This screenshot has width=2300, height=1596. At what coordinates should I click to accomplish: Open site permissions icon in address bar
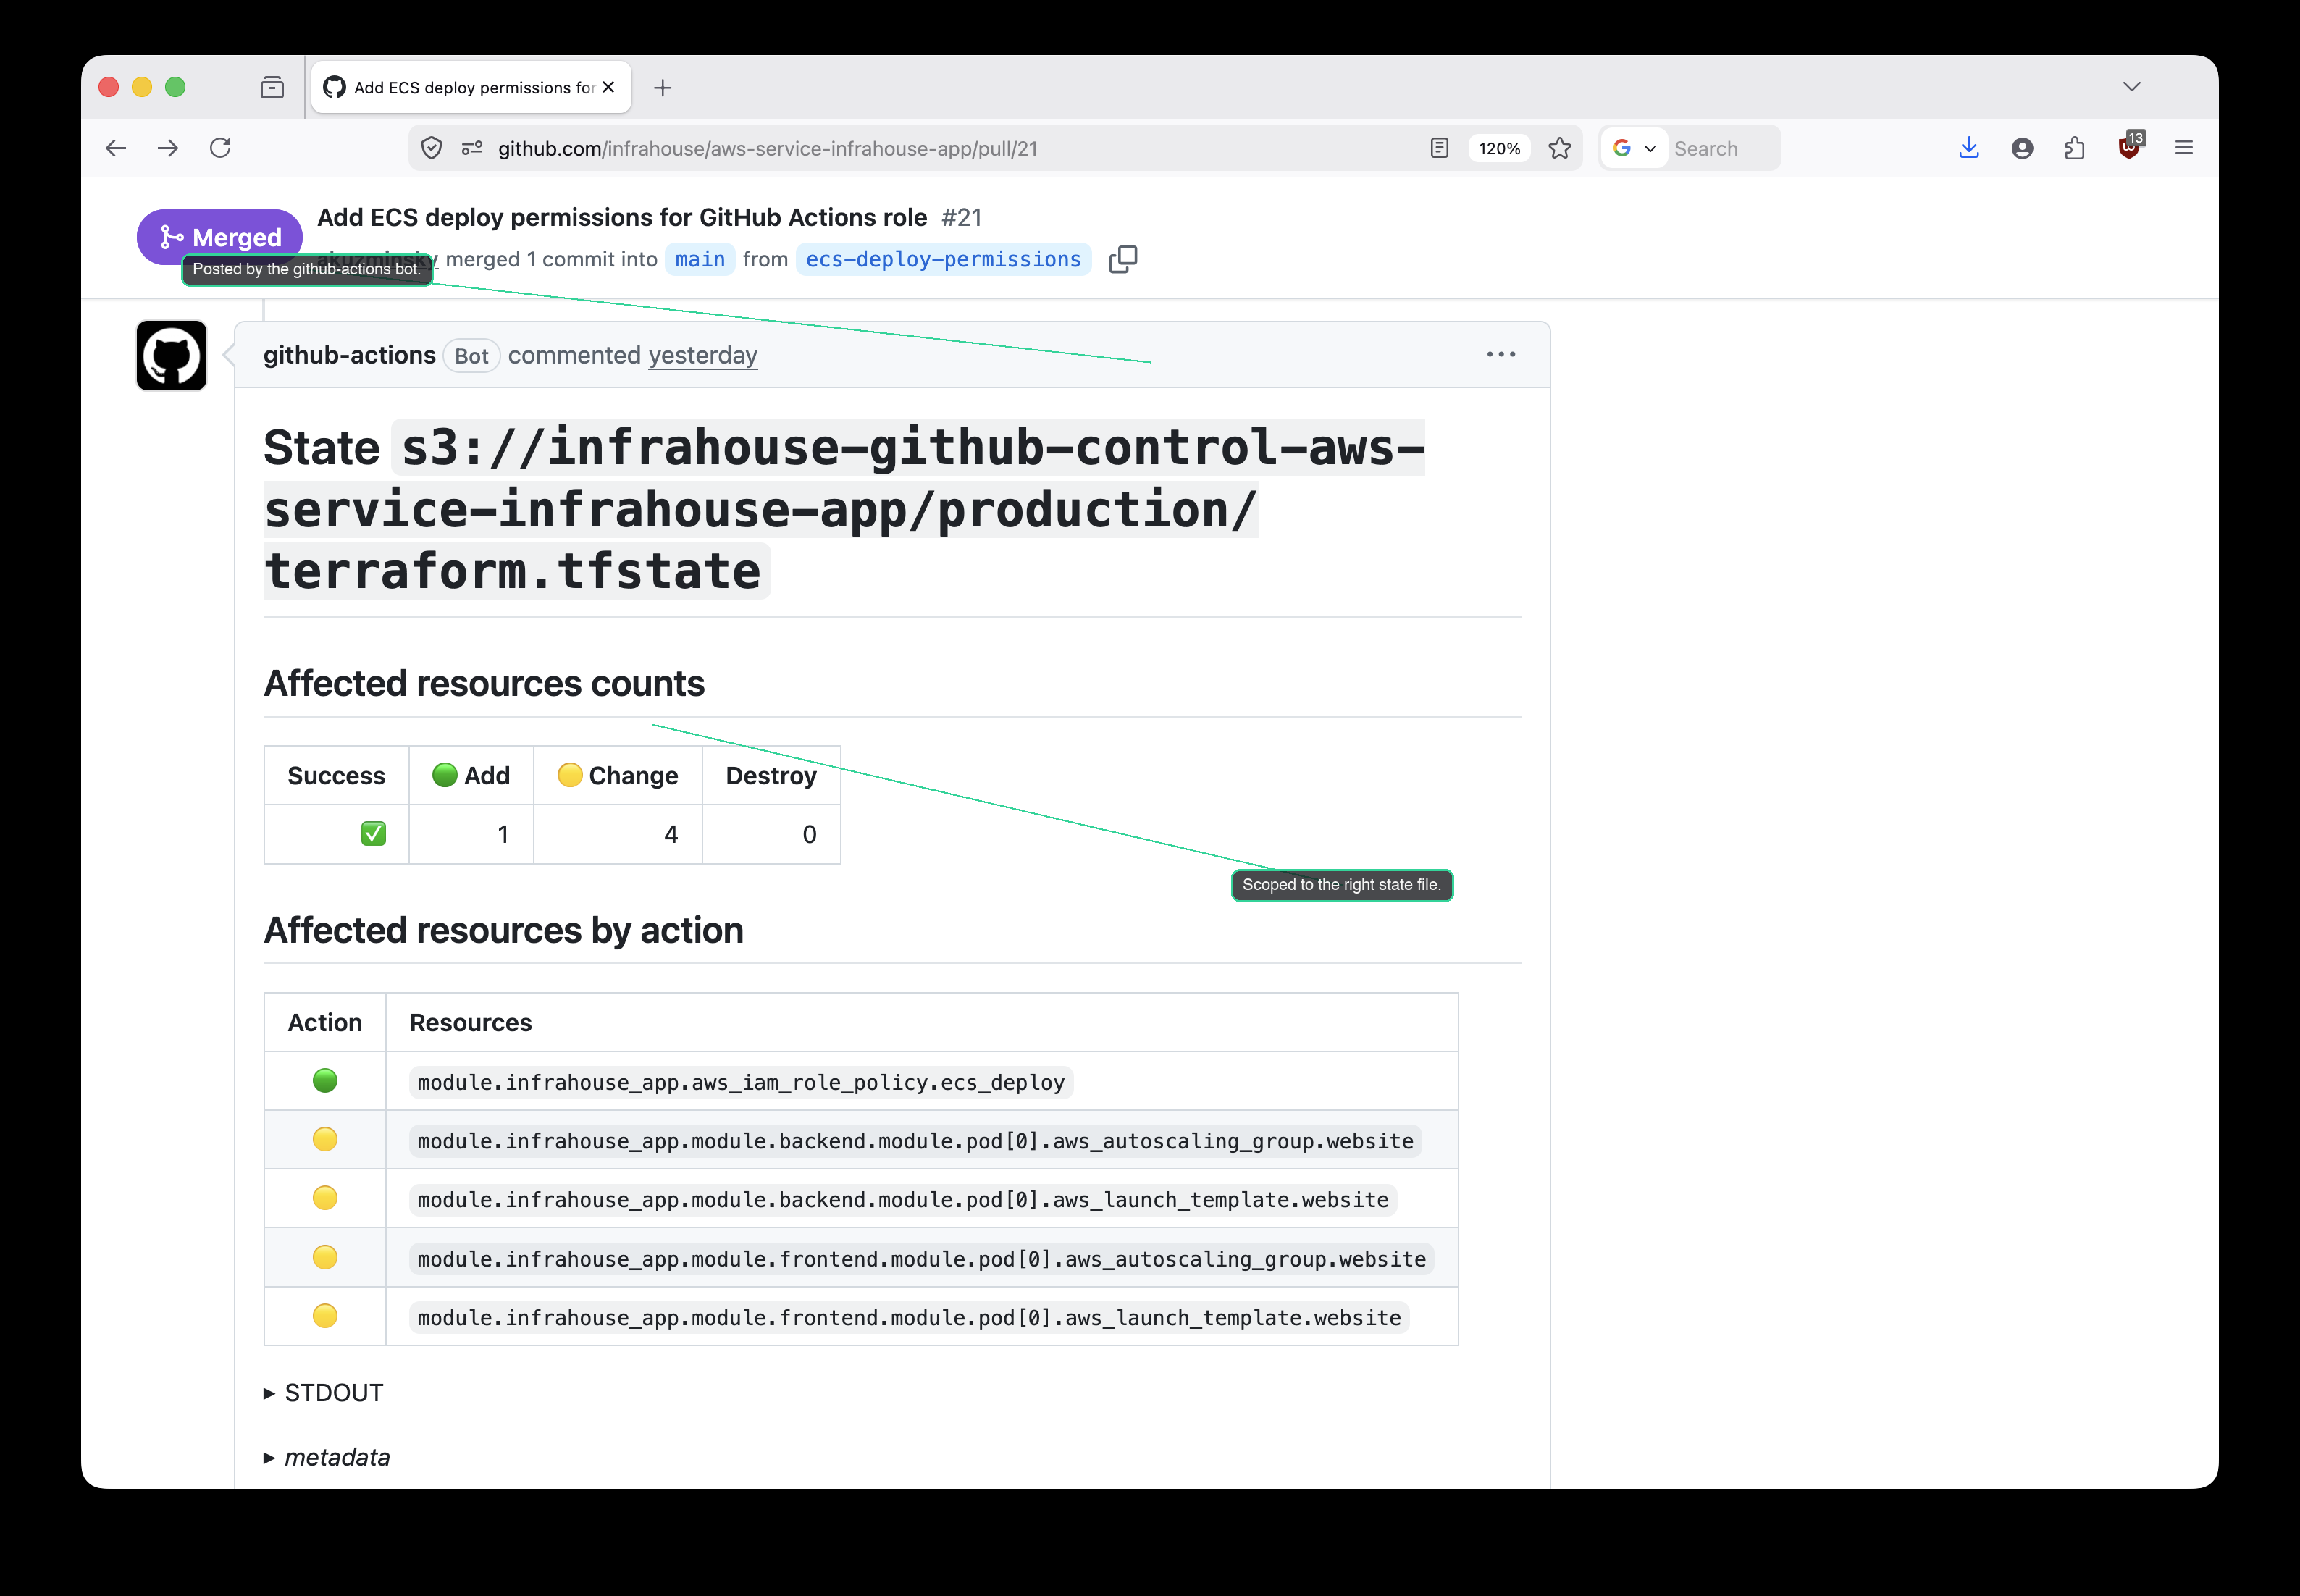472,148
